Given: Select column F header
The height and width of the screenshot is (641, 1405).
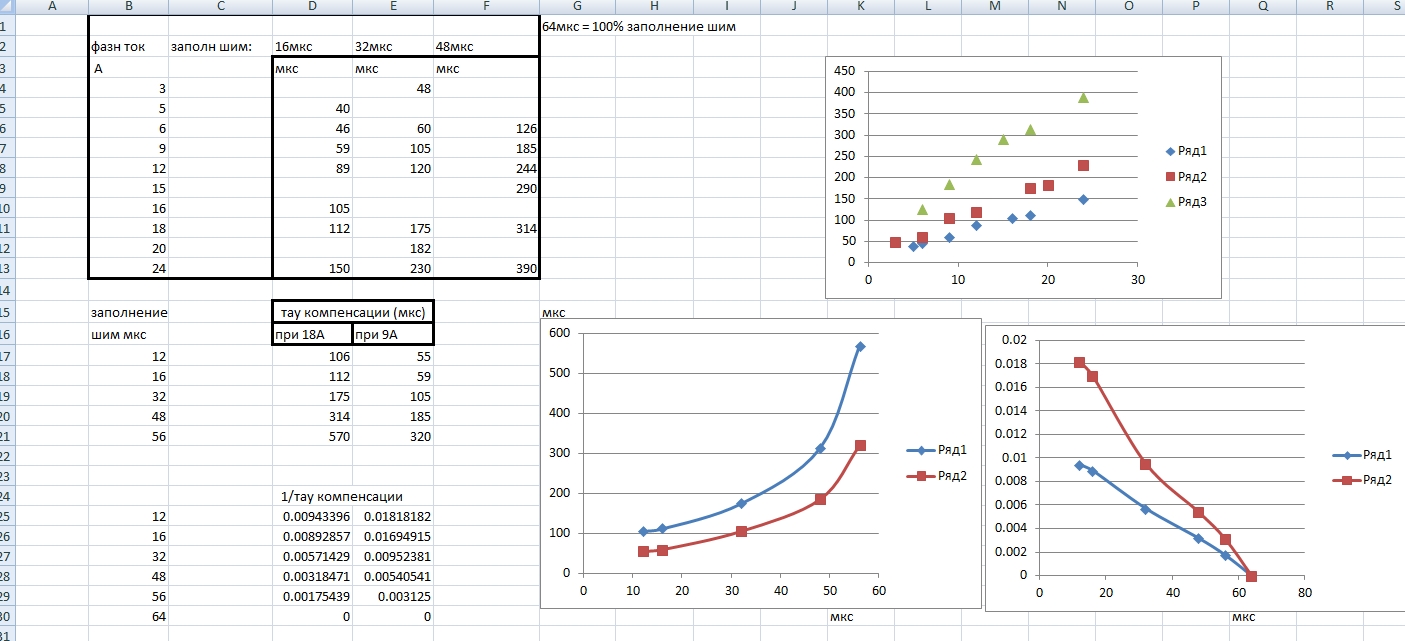Looking at the screenshot, I should [486, 7].
